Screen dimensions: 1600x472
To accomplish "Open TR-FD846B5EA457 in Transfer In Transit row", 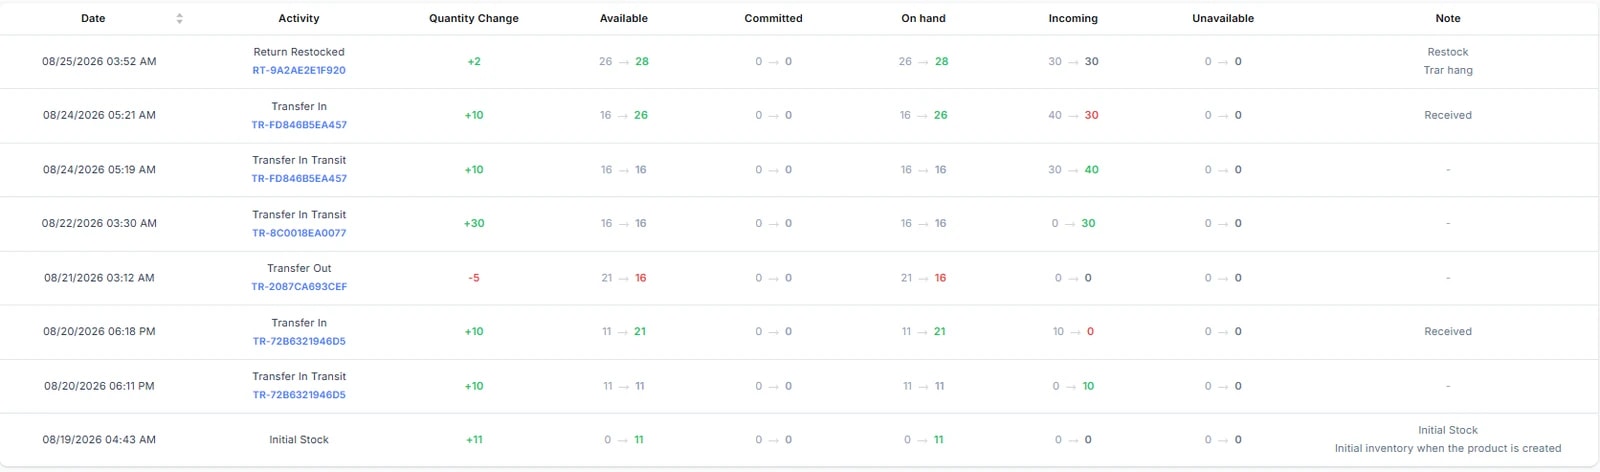I will pos(299,179).
